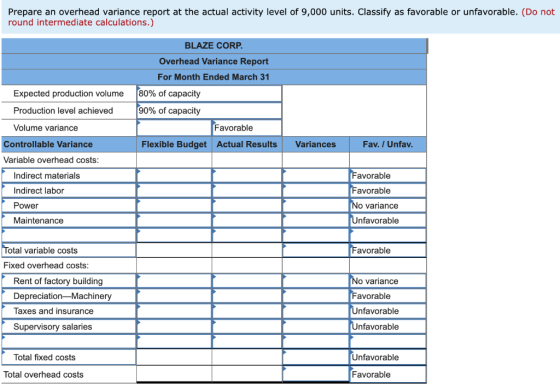Click the Depreciation—Machinery Actual Results cell
The image size is (560, 388).
point(247,296)
